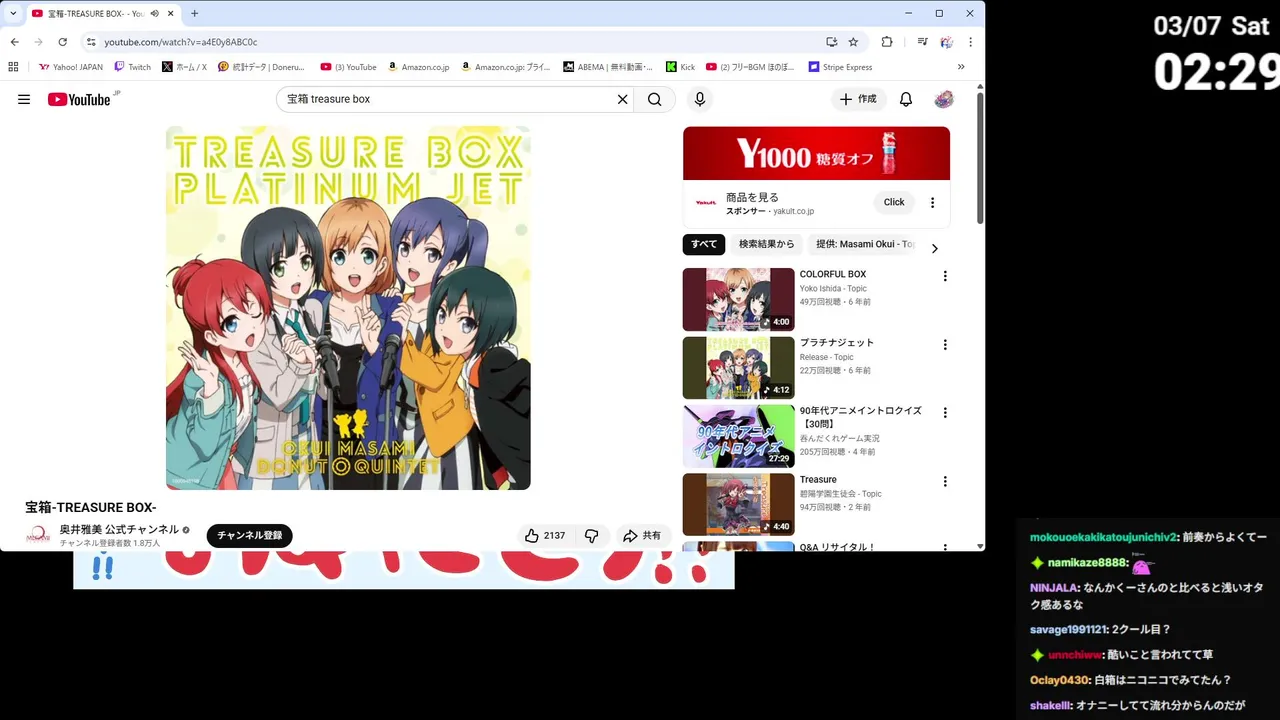Image resolution: width=1280 pixels, height=720 pixels.
Task: Open browser extensions puzzle icon
Action: click(x=887, y=42)
